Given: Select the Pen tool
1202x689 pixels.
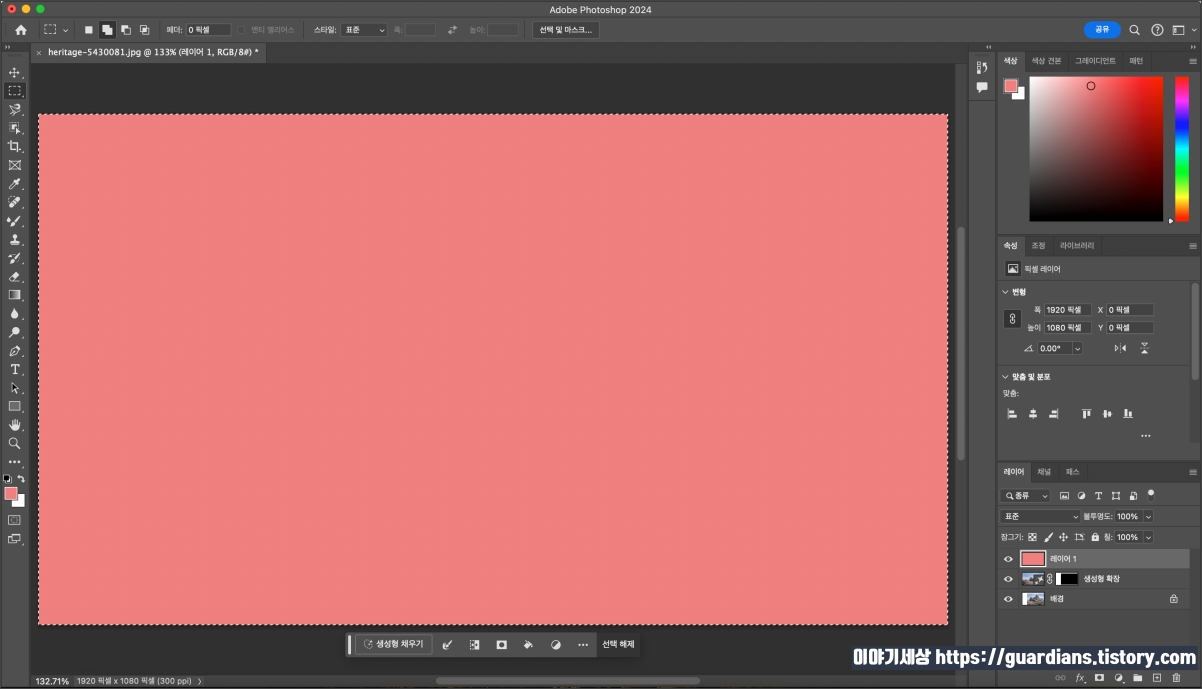Looking at the screenshot, I should pyautogui.click(x=14, y=351).
